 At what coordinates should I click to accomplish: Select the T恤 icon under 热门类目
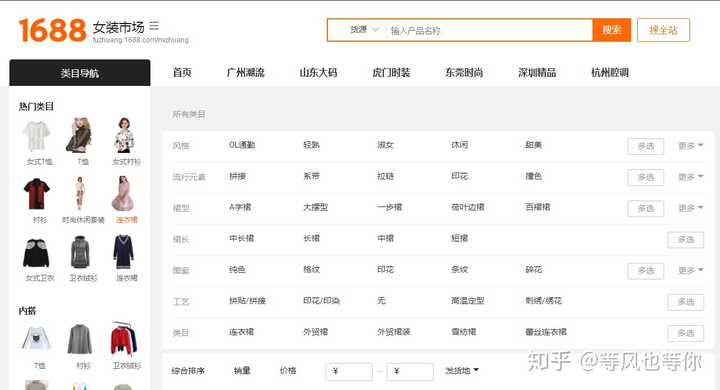79,135
